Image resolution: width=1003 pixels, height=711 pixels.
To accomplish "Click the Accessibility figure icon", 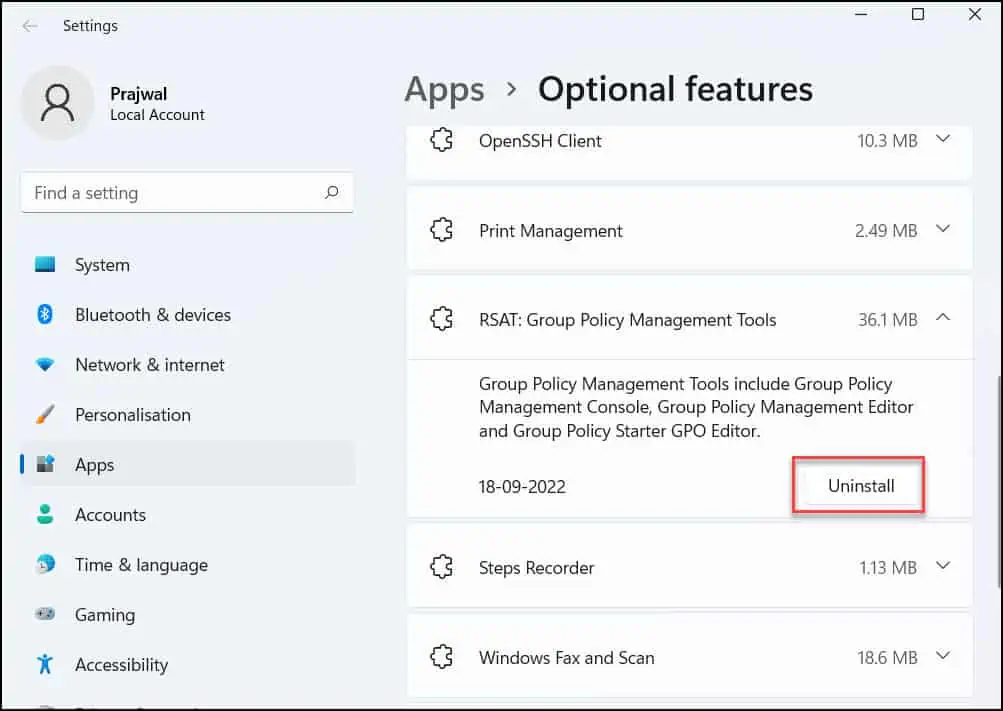I will (x=45, y=664).
